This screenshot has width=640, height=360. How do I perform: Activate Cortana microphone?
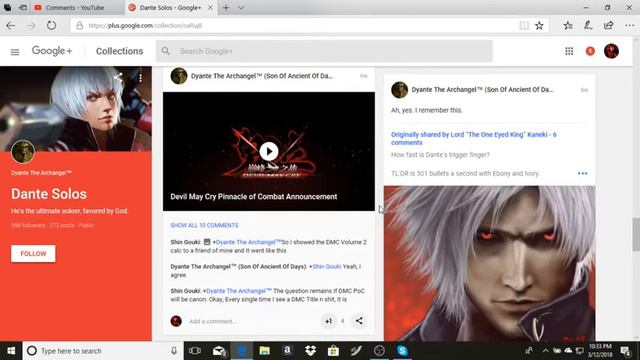click(174, 351)
